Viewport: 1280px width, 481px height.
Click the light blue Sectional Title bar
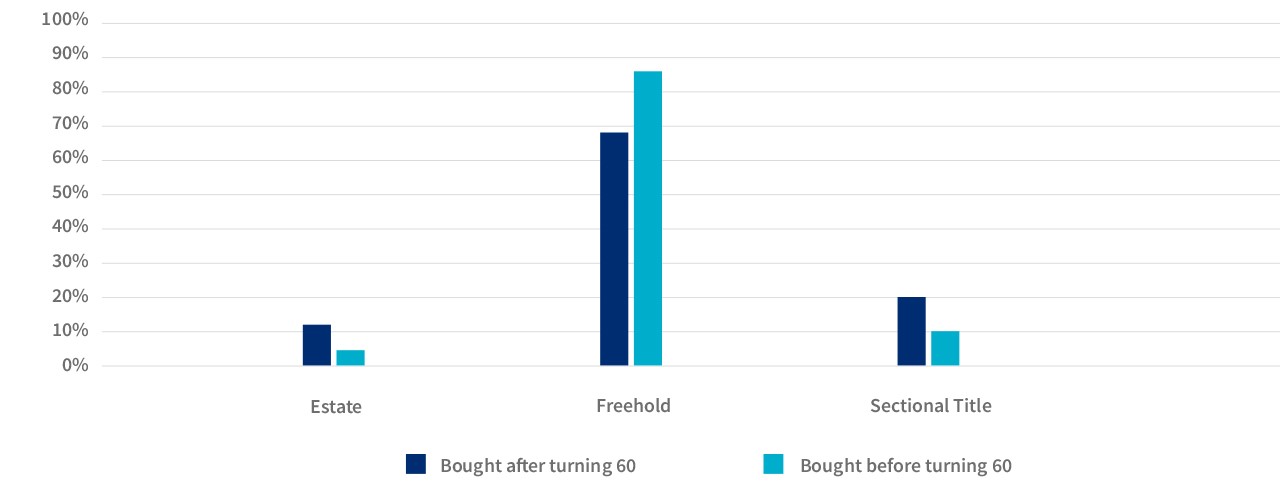click(945, 348)
